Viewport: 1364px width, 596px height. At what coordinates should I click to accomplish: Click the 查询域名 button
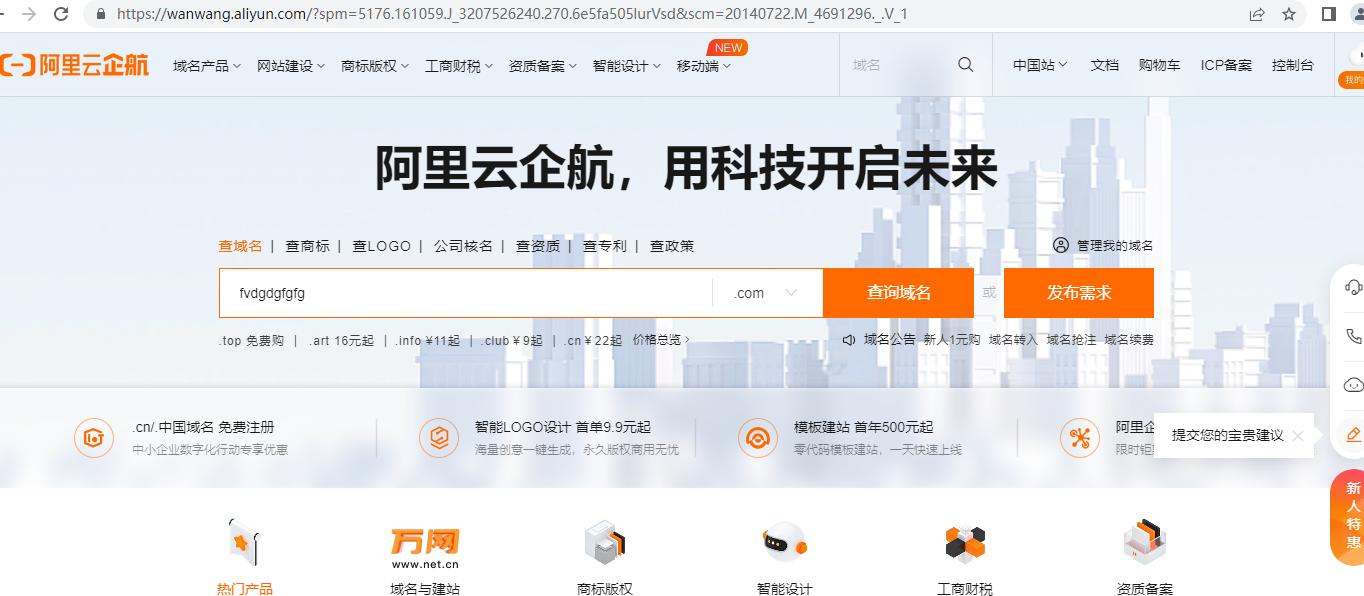point(897,292)
